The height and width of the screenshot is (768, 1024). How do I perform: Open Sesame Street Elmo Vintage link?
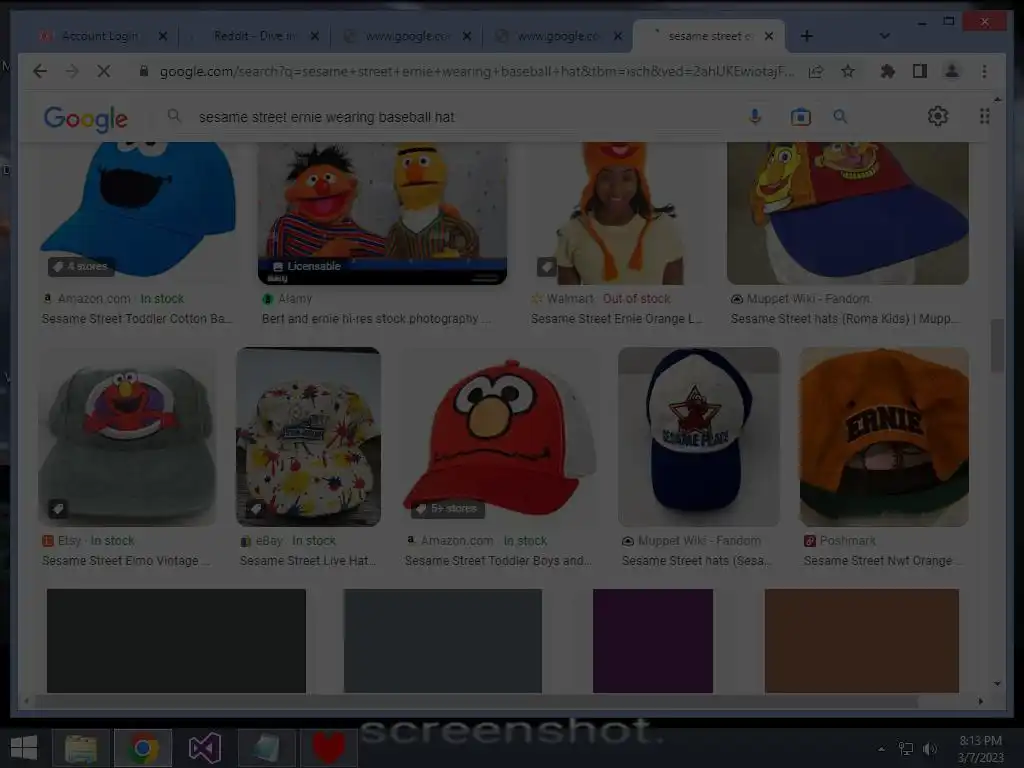click(x=126, y=561)
